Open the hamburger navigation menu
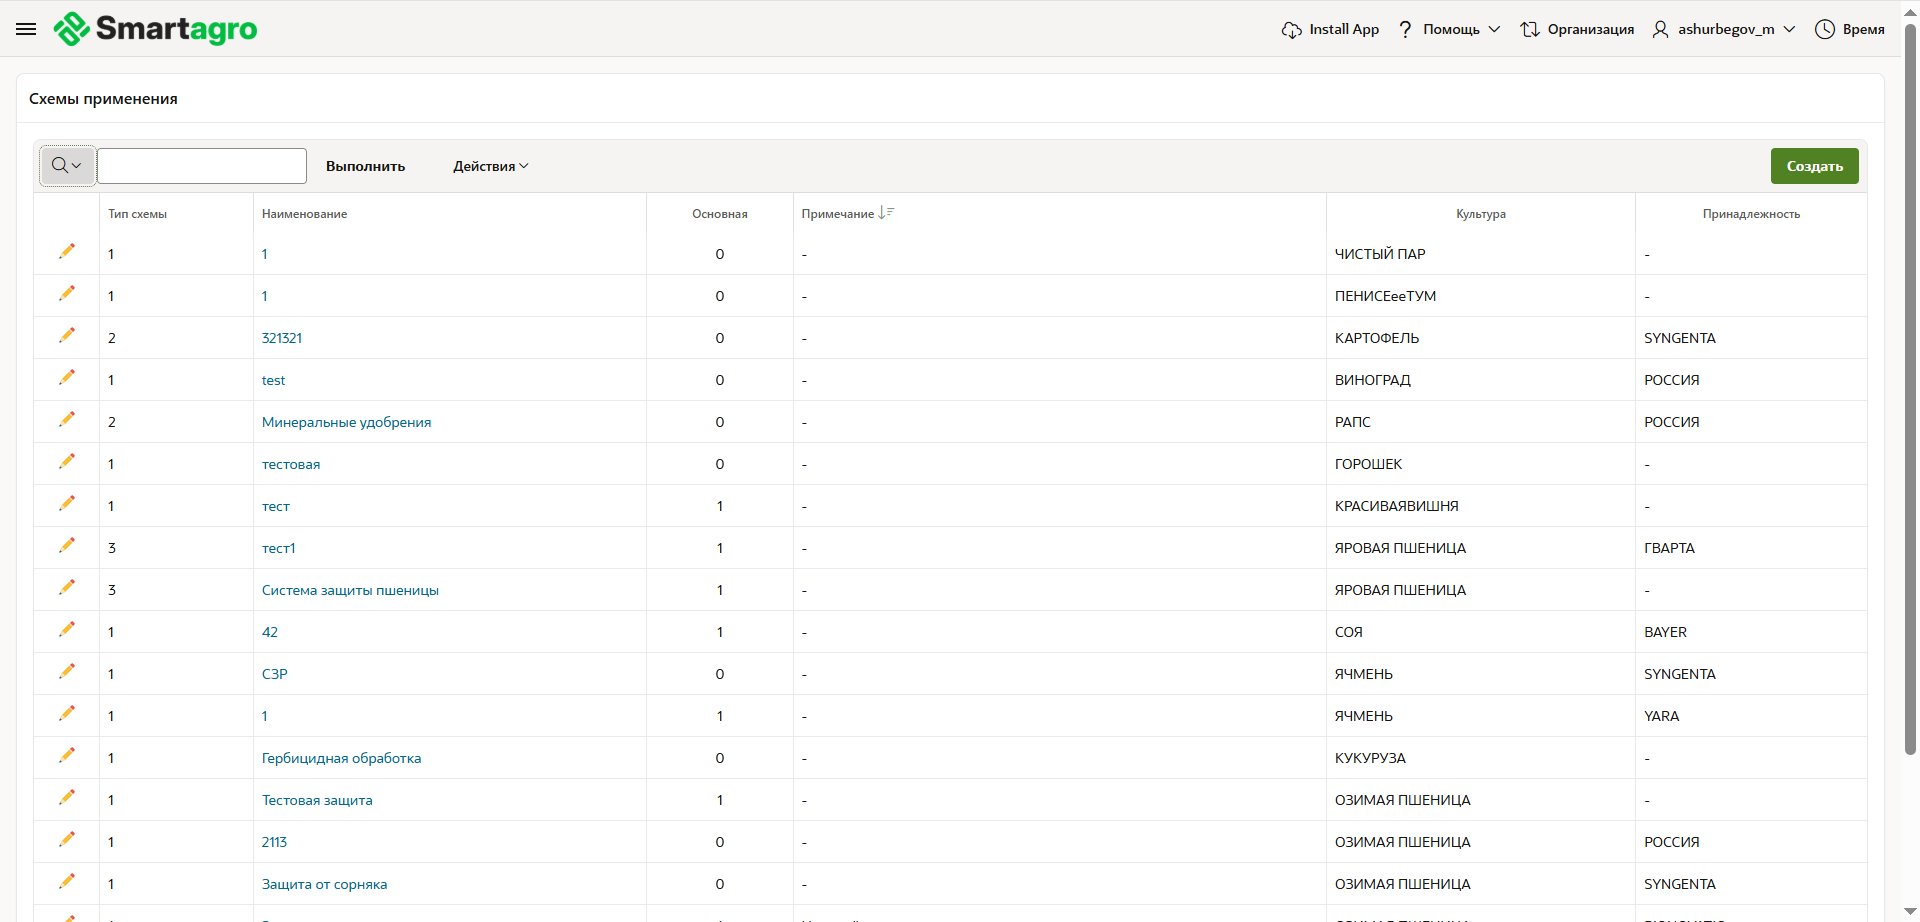The height and width of the screenshot is (922, 1920). point(26,29)
